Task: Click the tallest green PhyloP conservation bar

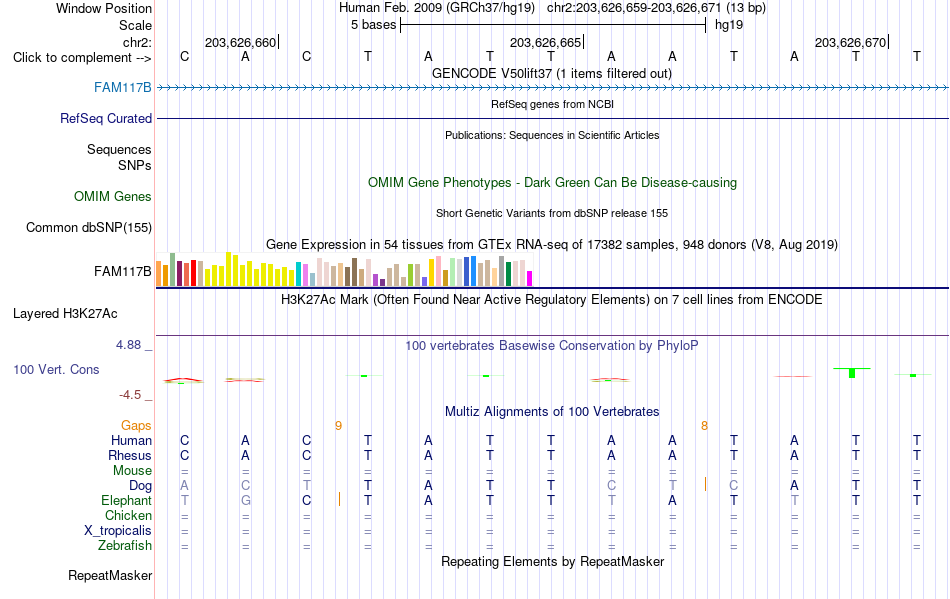Action: (852, 372)
